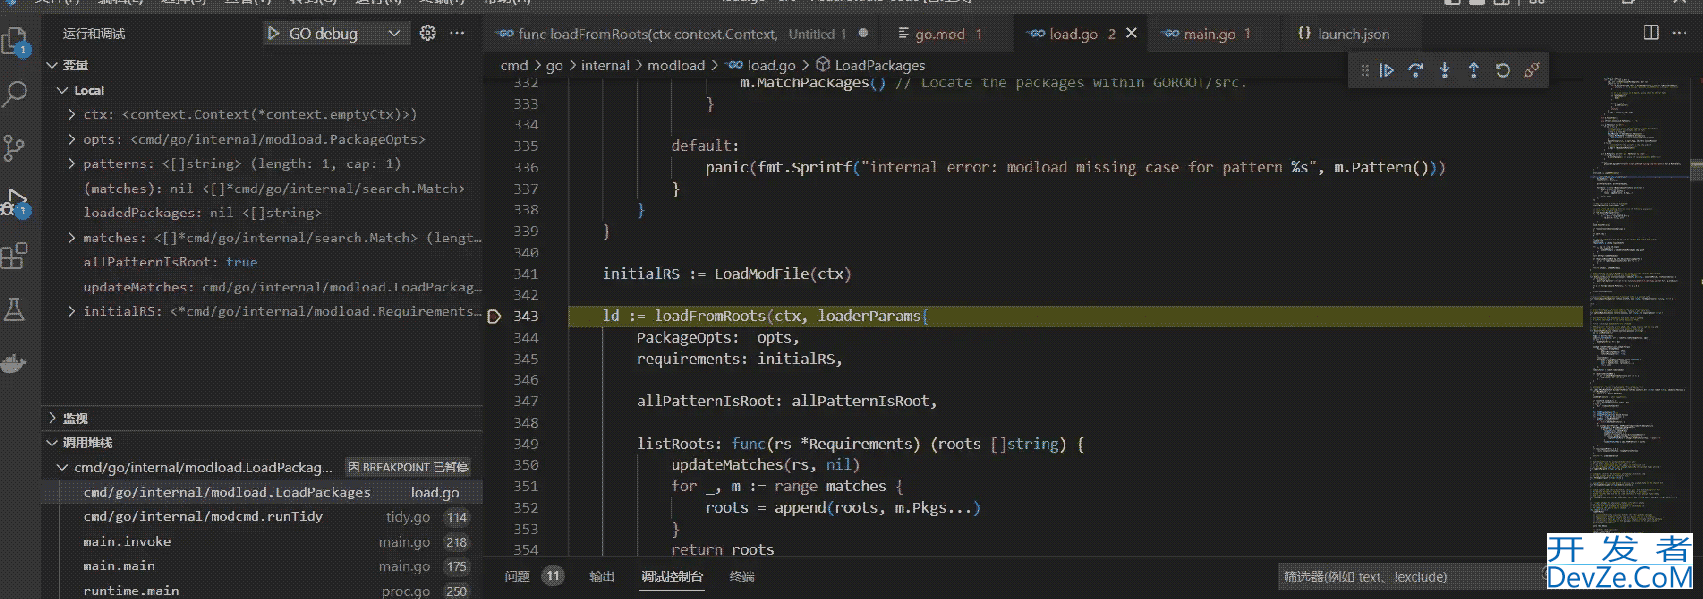Expand the patterns variable

point(72,163)
